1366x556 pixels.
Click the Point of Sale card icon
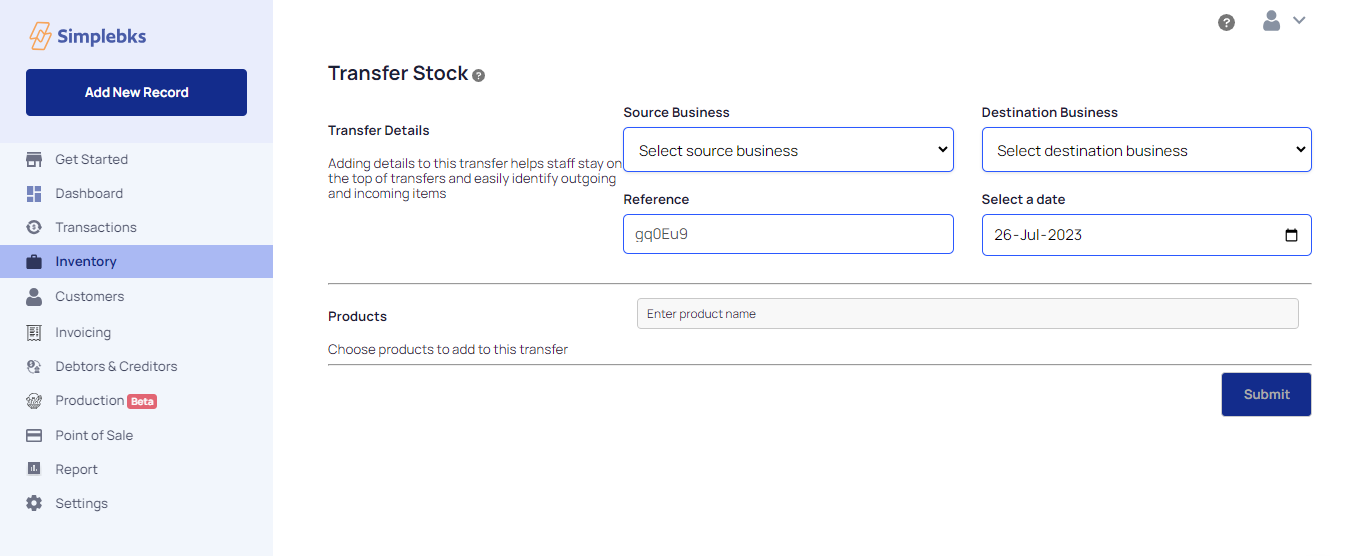pos(34,436)
